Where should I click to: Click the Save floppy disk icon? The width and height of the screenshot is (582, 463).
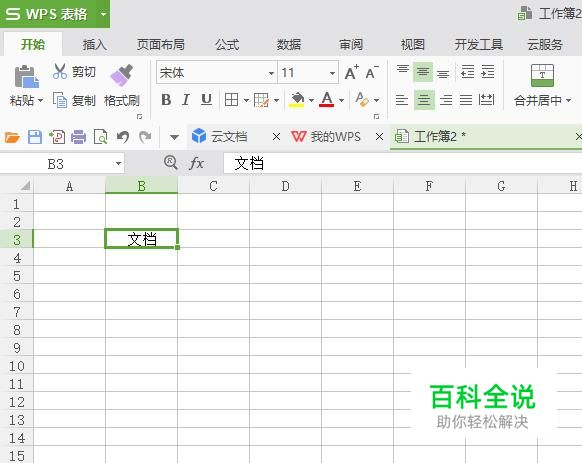[x=35, y=137]
